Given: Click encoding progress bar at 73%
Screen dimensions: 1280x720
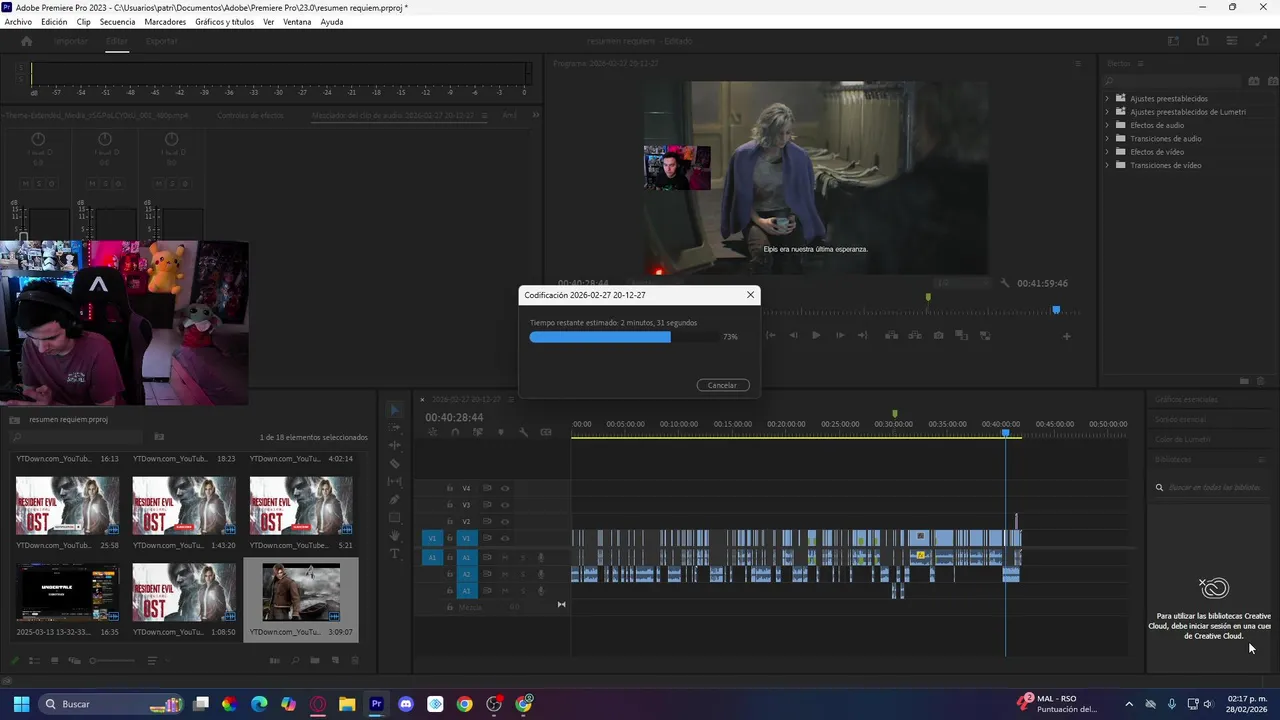Looking at the screenshot, I should (623, 337).
